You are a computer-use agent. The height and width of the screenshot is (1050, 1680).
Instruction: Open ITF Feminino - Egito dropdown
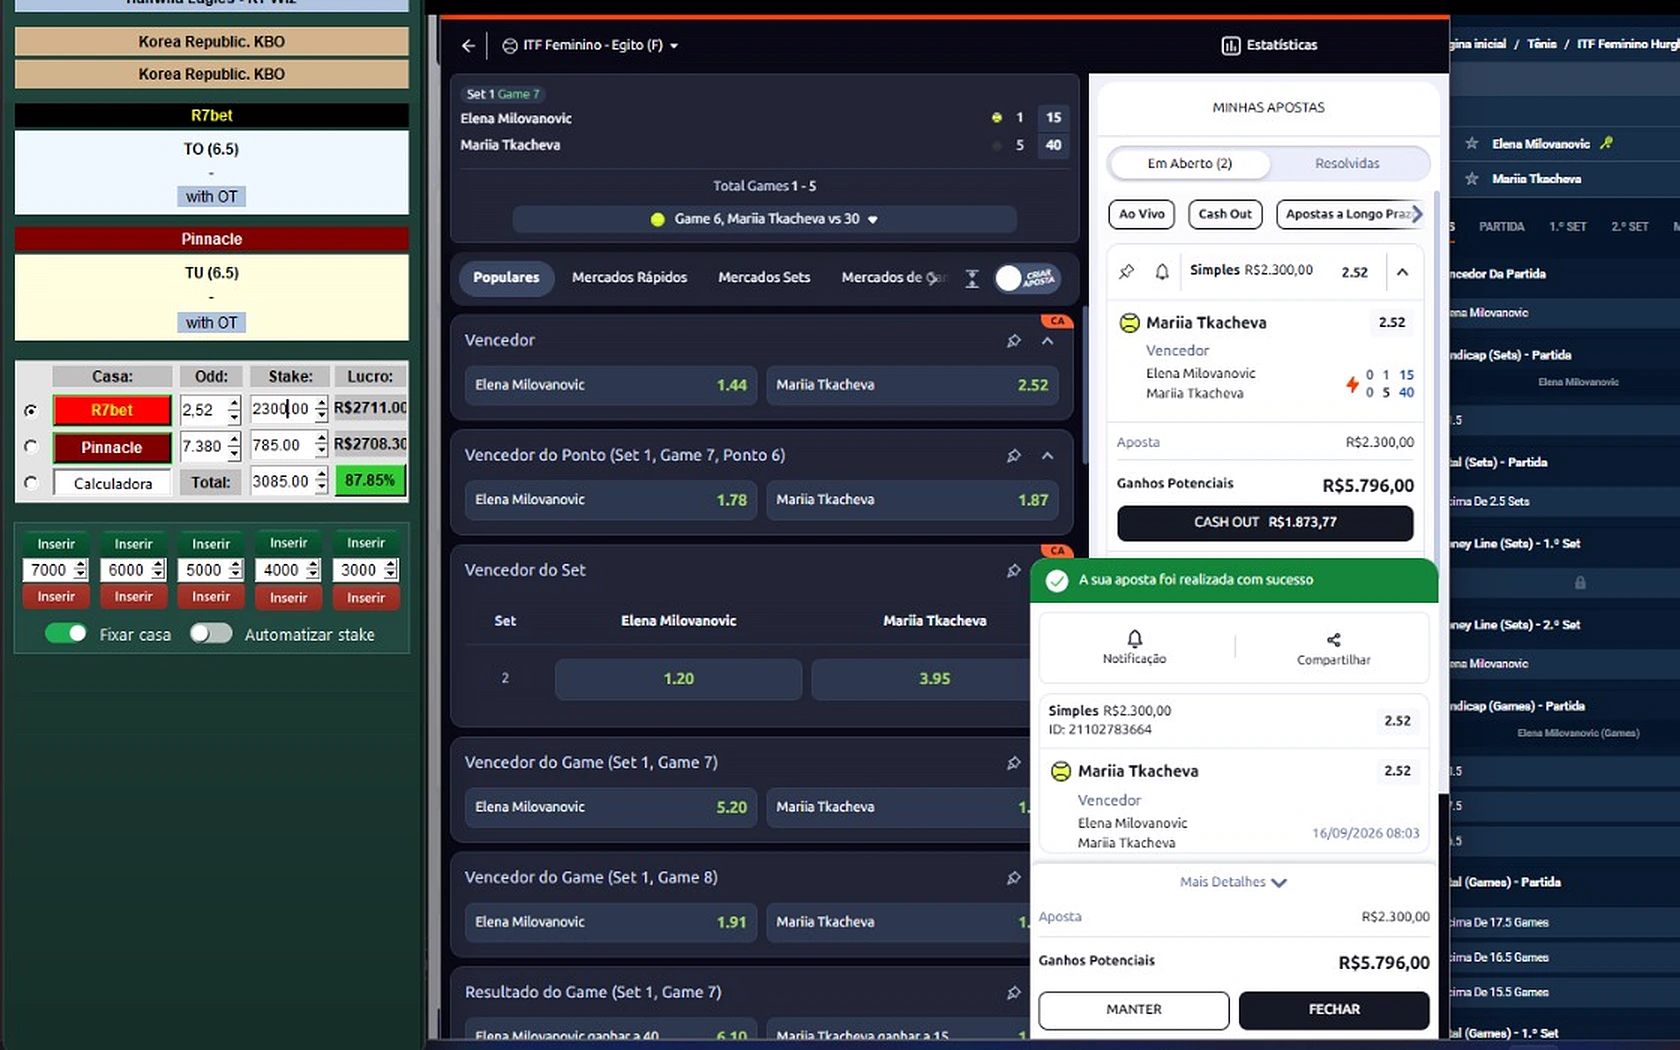[x=589, y=45]
